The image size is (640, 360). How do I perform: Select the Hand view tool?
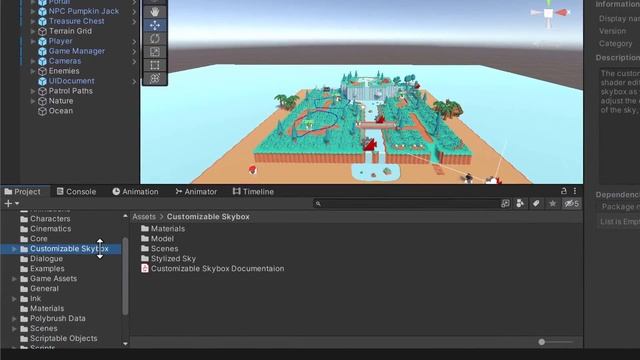pyautogui.click(x=155, y=12)
